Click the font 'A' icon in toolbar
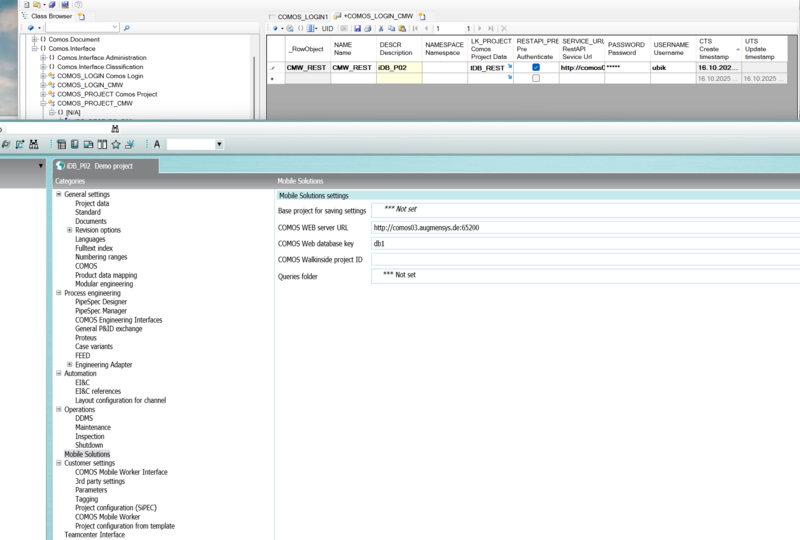800x540 pixels. [x=157, y=145]
